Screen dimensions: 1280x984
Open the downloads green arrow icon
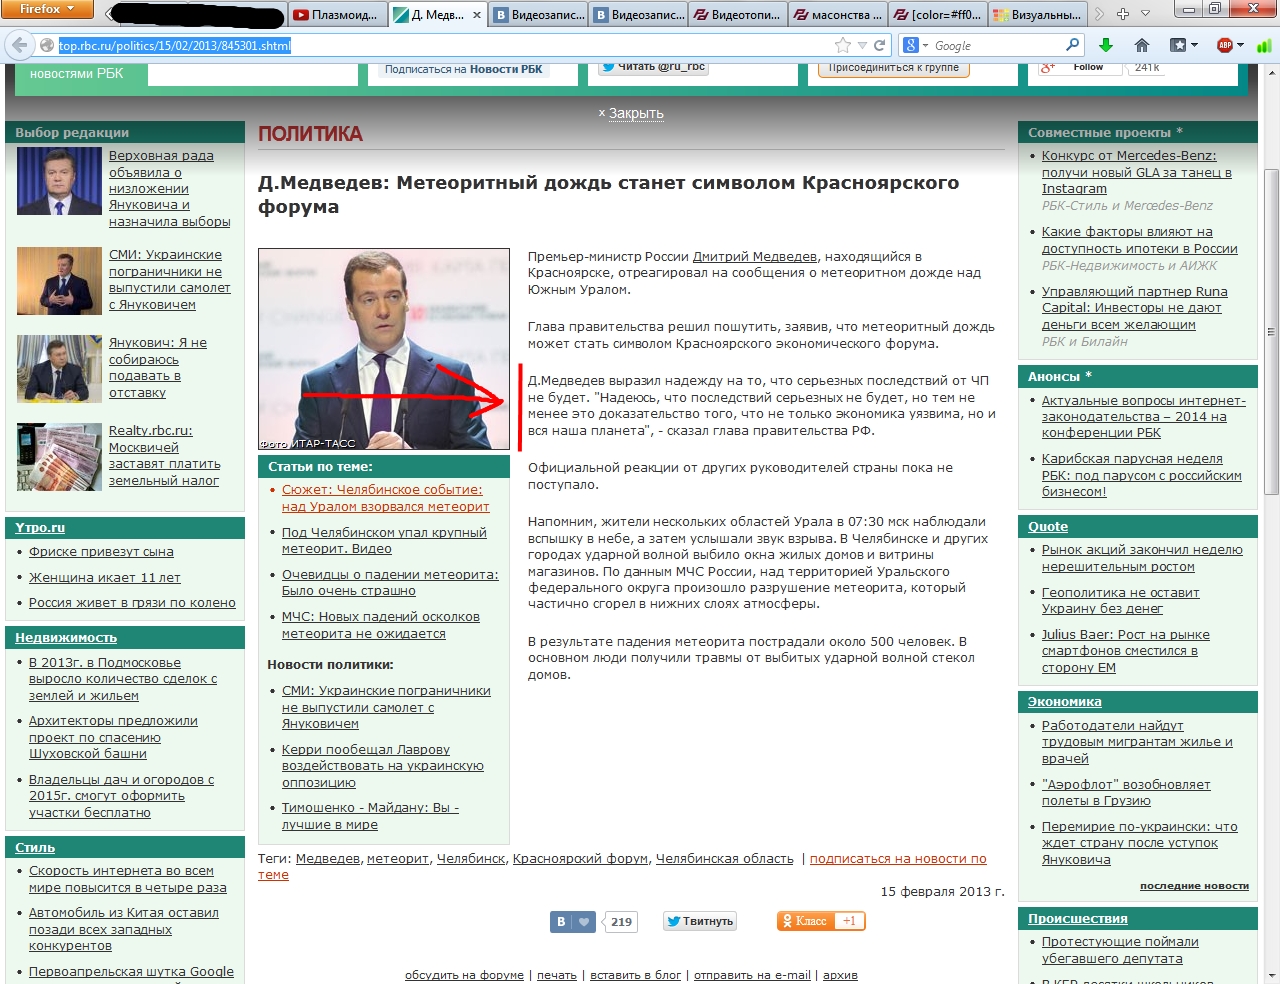tap(1106, 45)
